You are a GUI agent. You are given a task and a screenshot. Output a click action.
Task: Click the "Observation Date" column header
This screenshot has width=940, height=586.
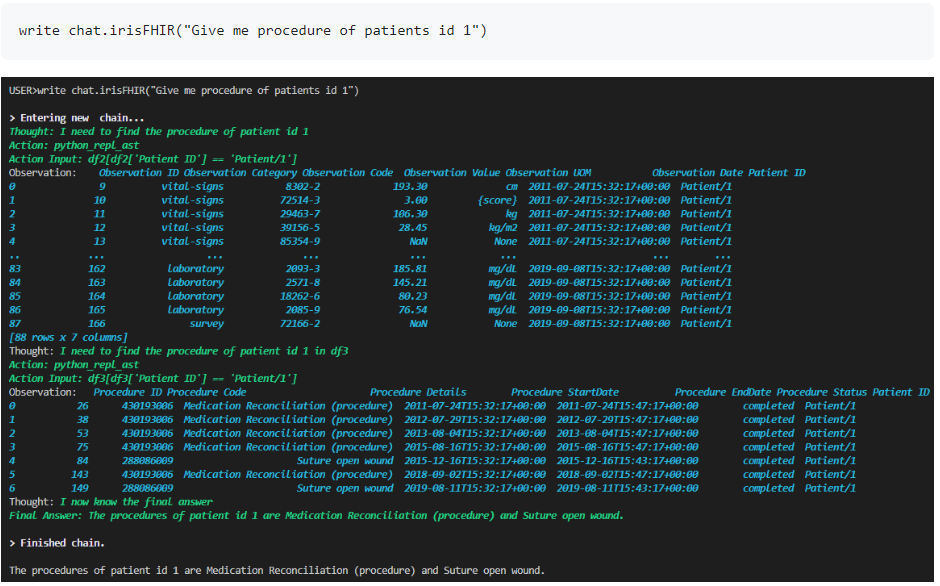point(697,173)
